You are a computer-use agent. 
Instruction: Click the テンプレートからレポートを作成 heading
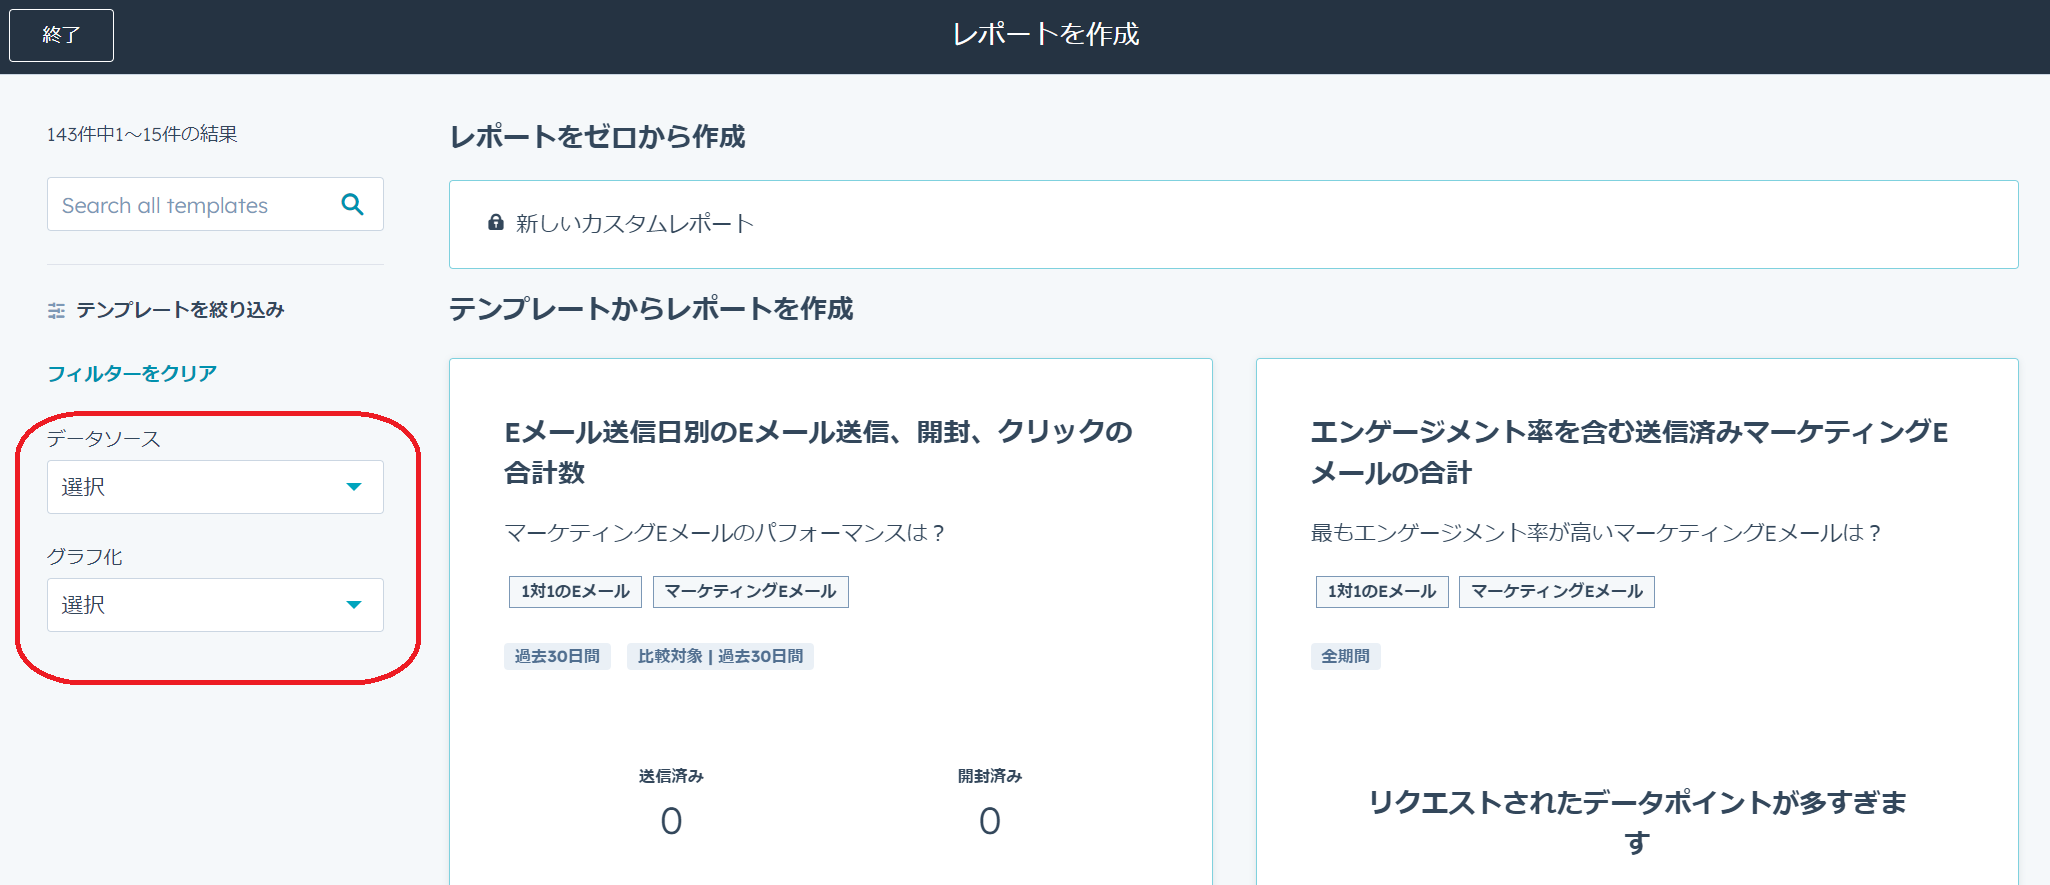(x=651, y=309)
